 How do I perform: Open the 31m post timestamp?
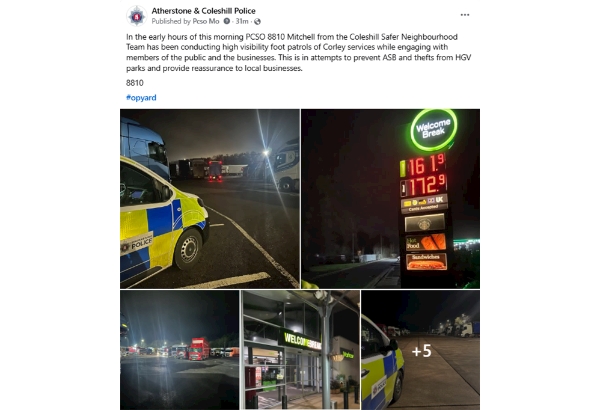coord(241,21)
